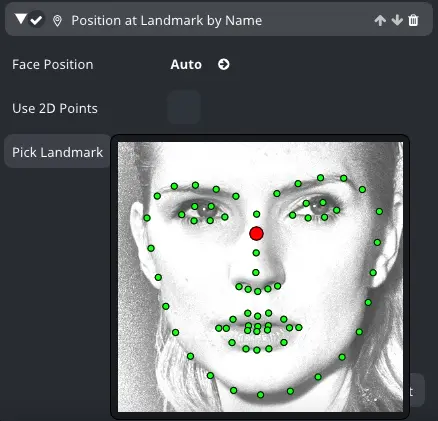
Task: Select the chin bottom center landmark point
Action: coord(261,395)
